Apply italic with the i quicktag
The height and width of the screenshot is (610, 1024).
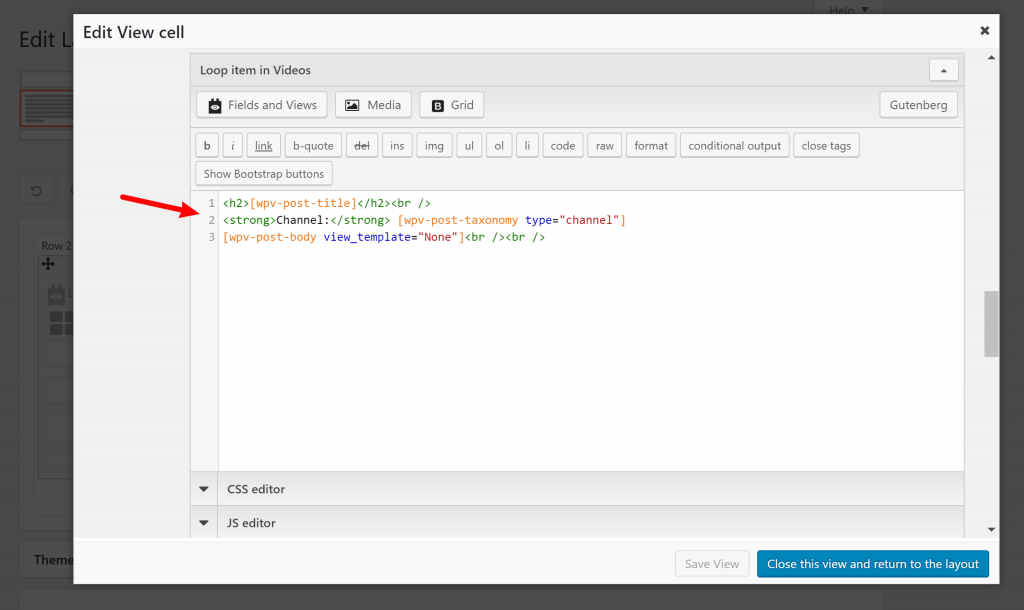pos(232,145)
